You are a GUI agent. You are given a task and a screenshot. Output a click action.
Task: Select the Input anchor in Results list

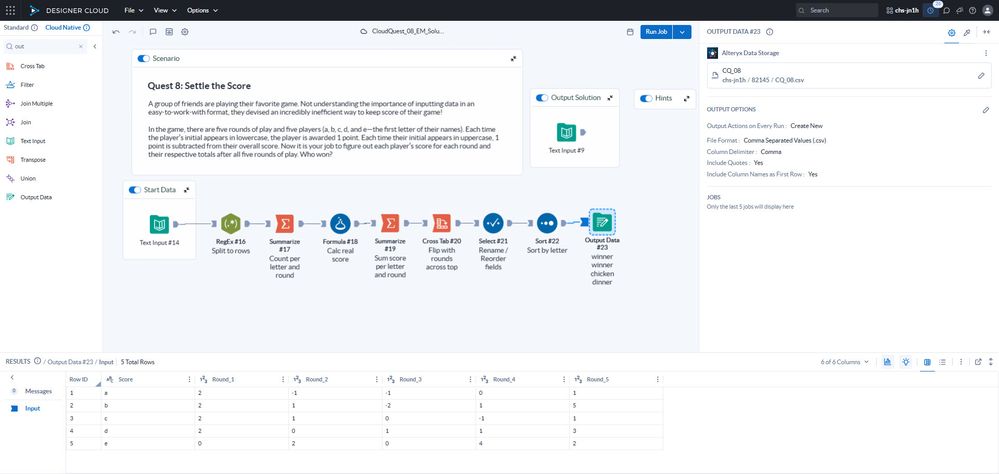pyautogui.click(x=32, y=408)
